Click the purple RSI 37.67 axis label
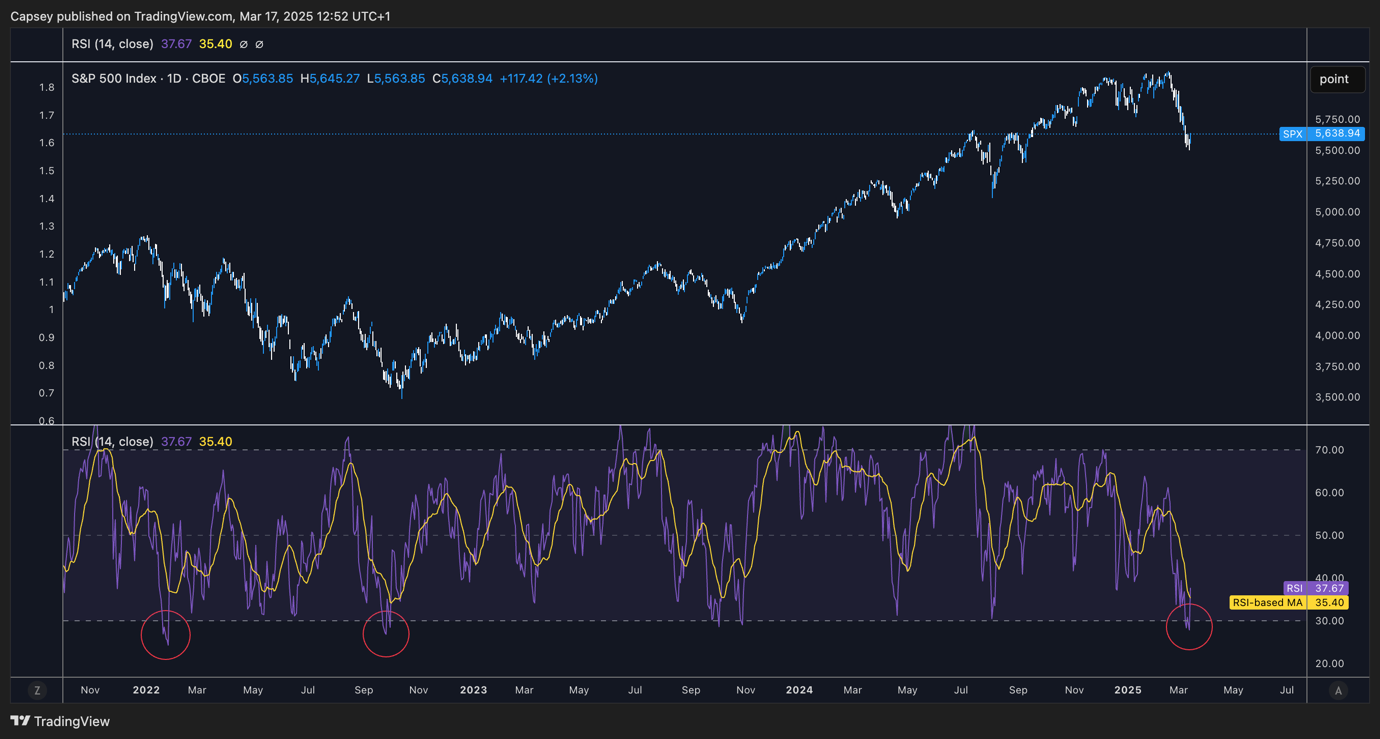Image resolution: width=1380 pixels, height=739 pixels. tap(1314, 588)
